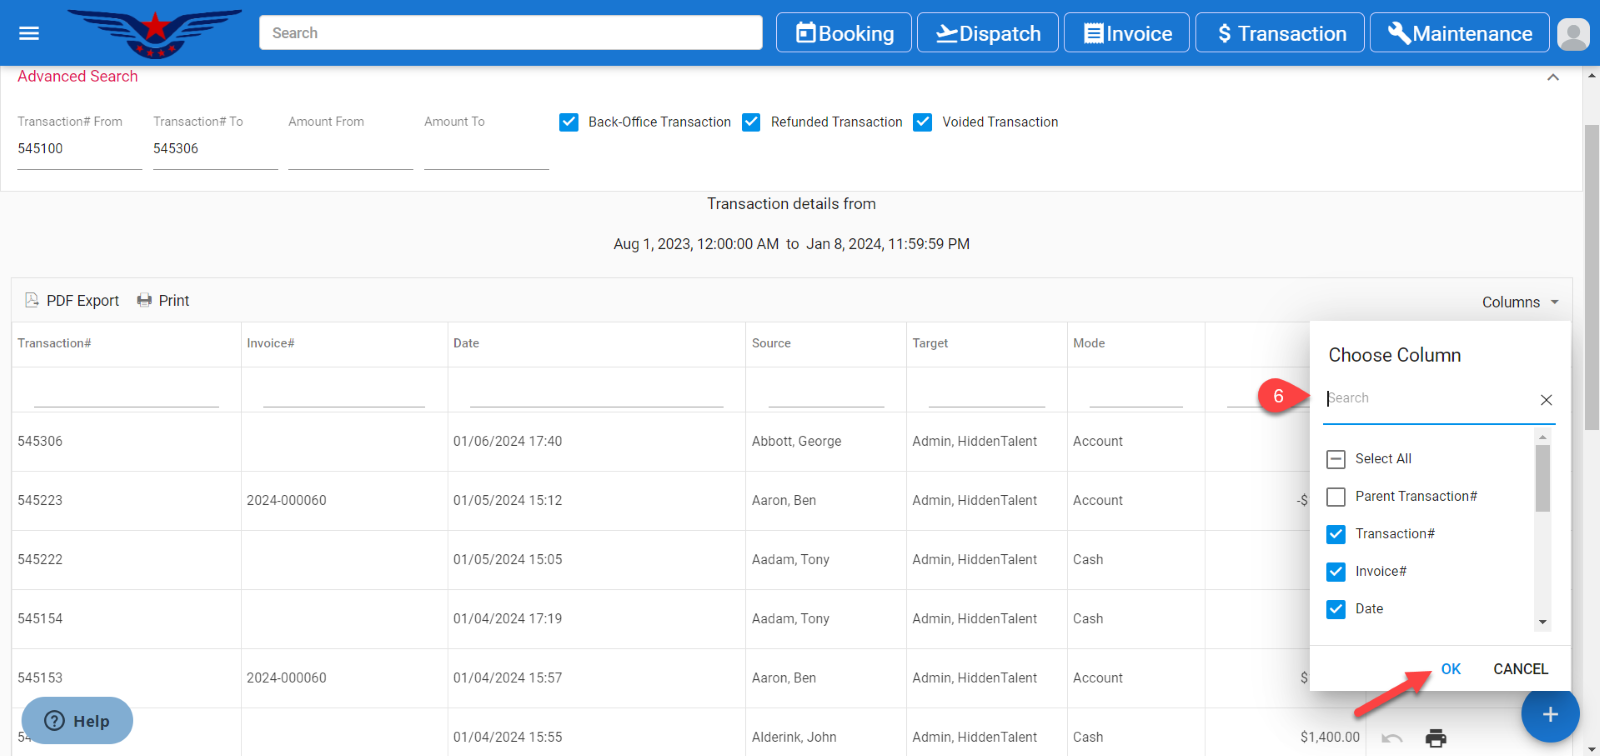The image size is (1600, 756).
Task: Click the Amount From input field
Action: tap(350, 149)
